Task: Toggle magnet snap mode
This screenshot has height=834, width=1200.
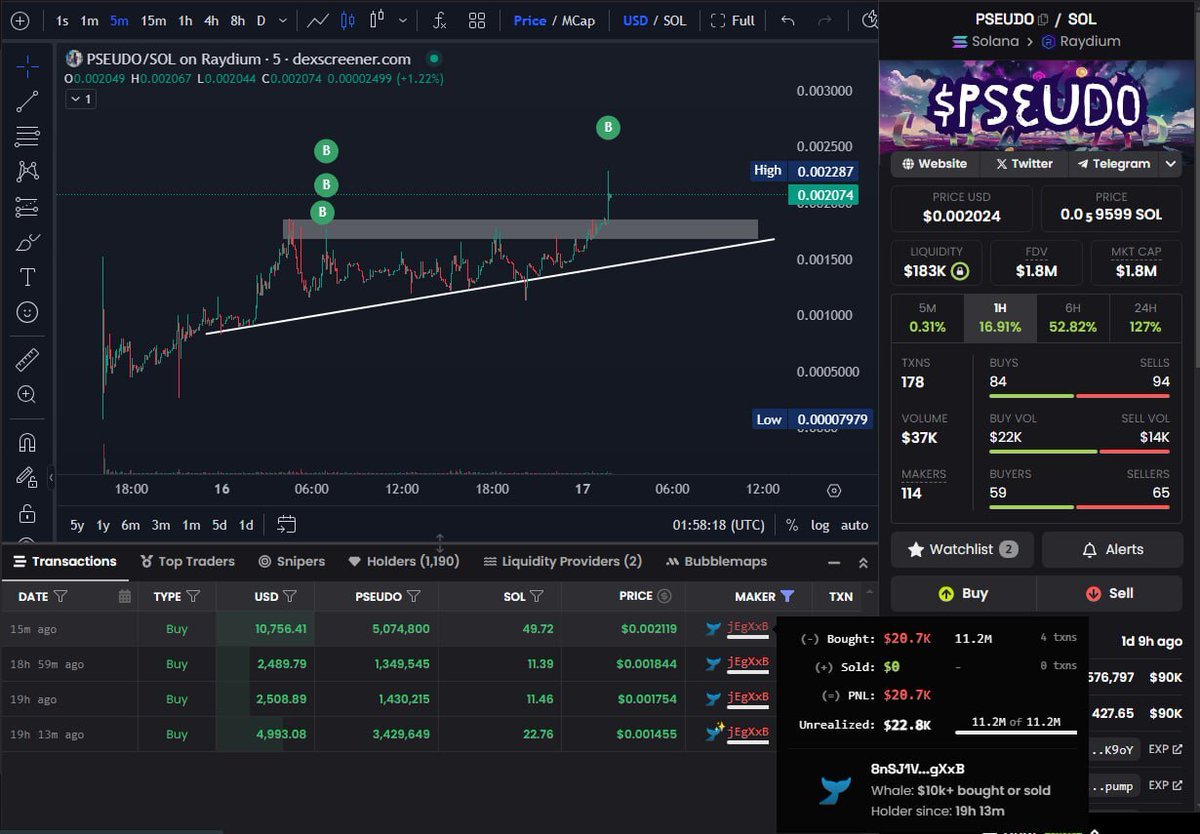Action: click(x=27, y=441)
